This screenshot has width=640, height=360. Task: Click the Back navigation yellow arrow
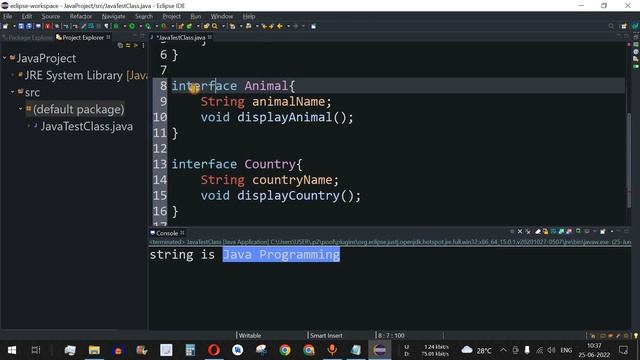point(280,26)
